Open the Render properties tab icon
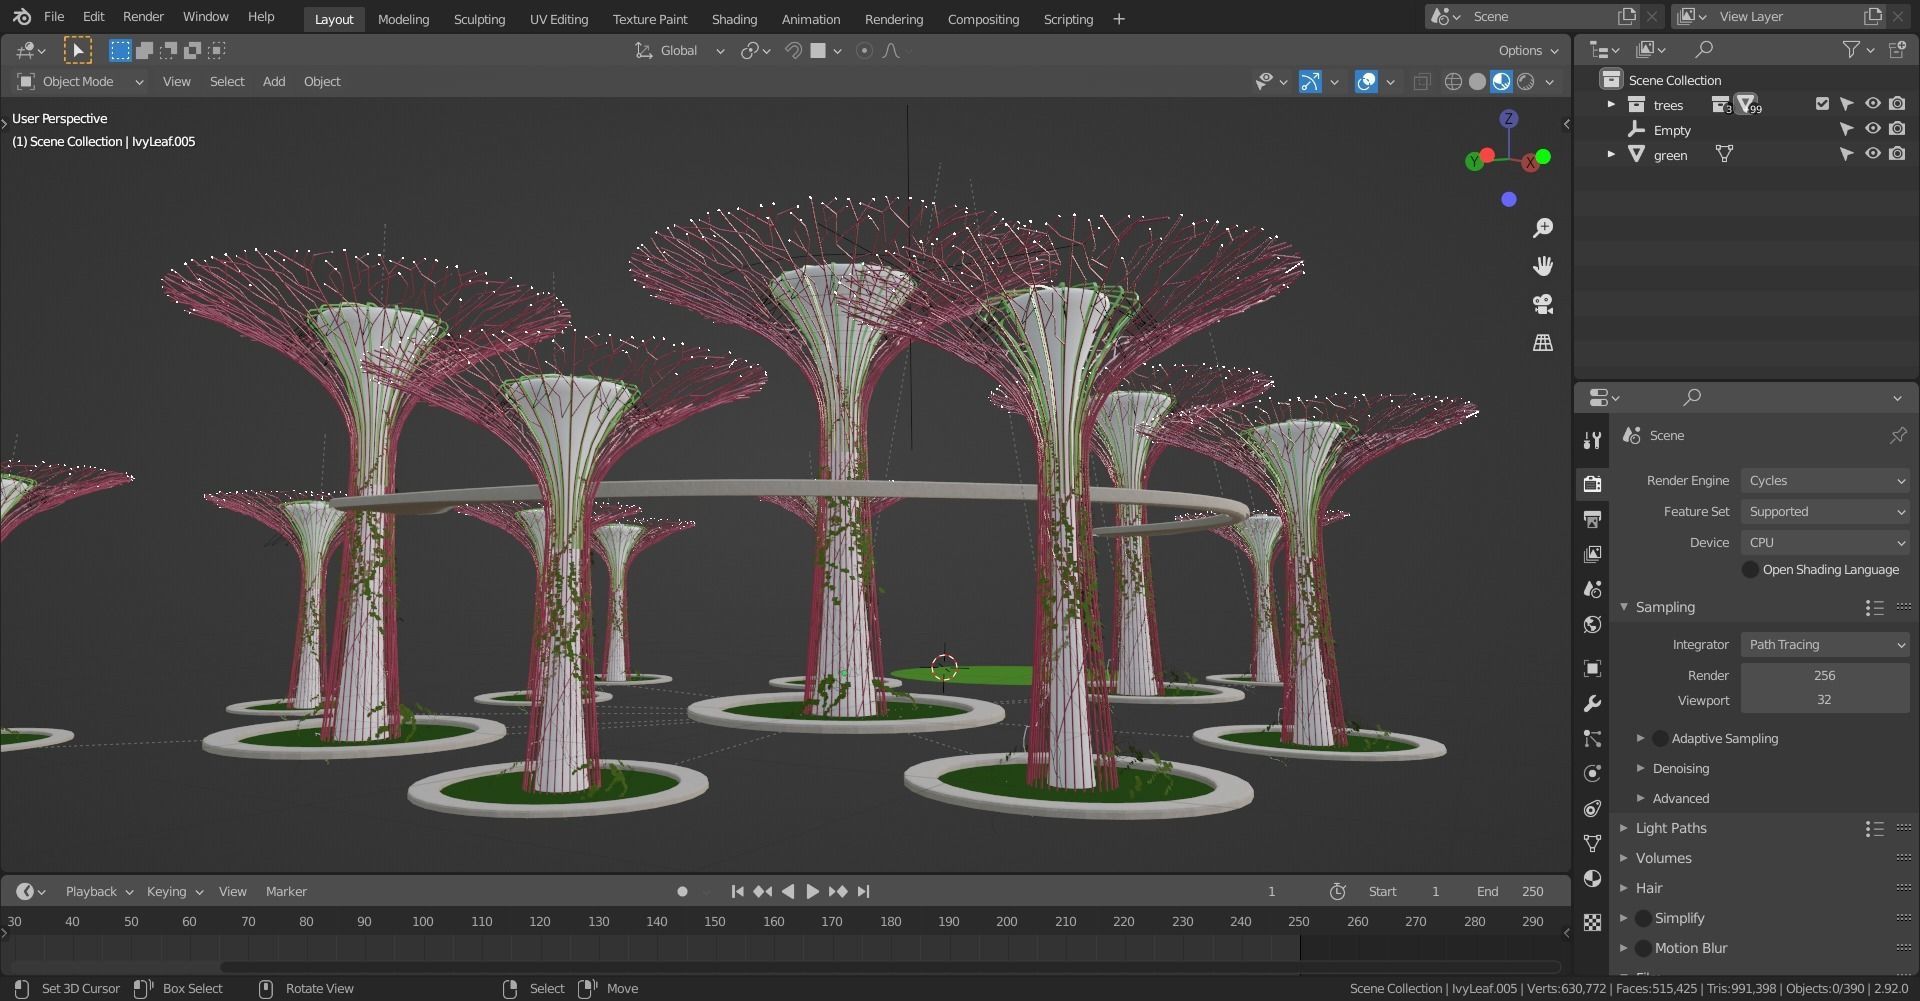The width and height of the screenshot is (1920, 1001). tap(1592, 484)
